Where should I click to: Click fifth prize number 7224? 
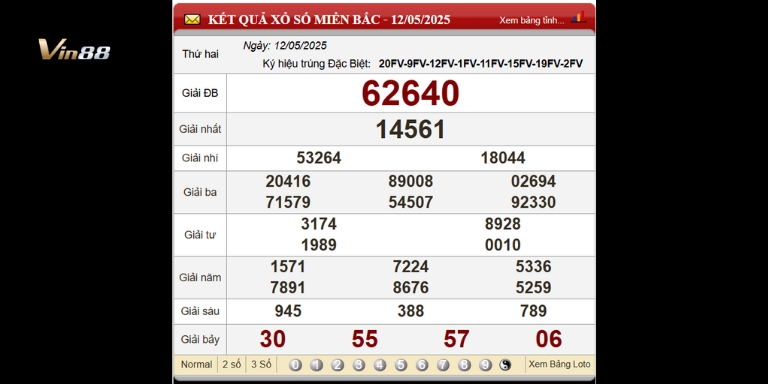[x=410, y=266]
